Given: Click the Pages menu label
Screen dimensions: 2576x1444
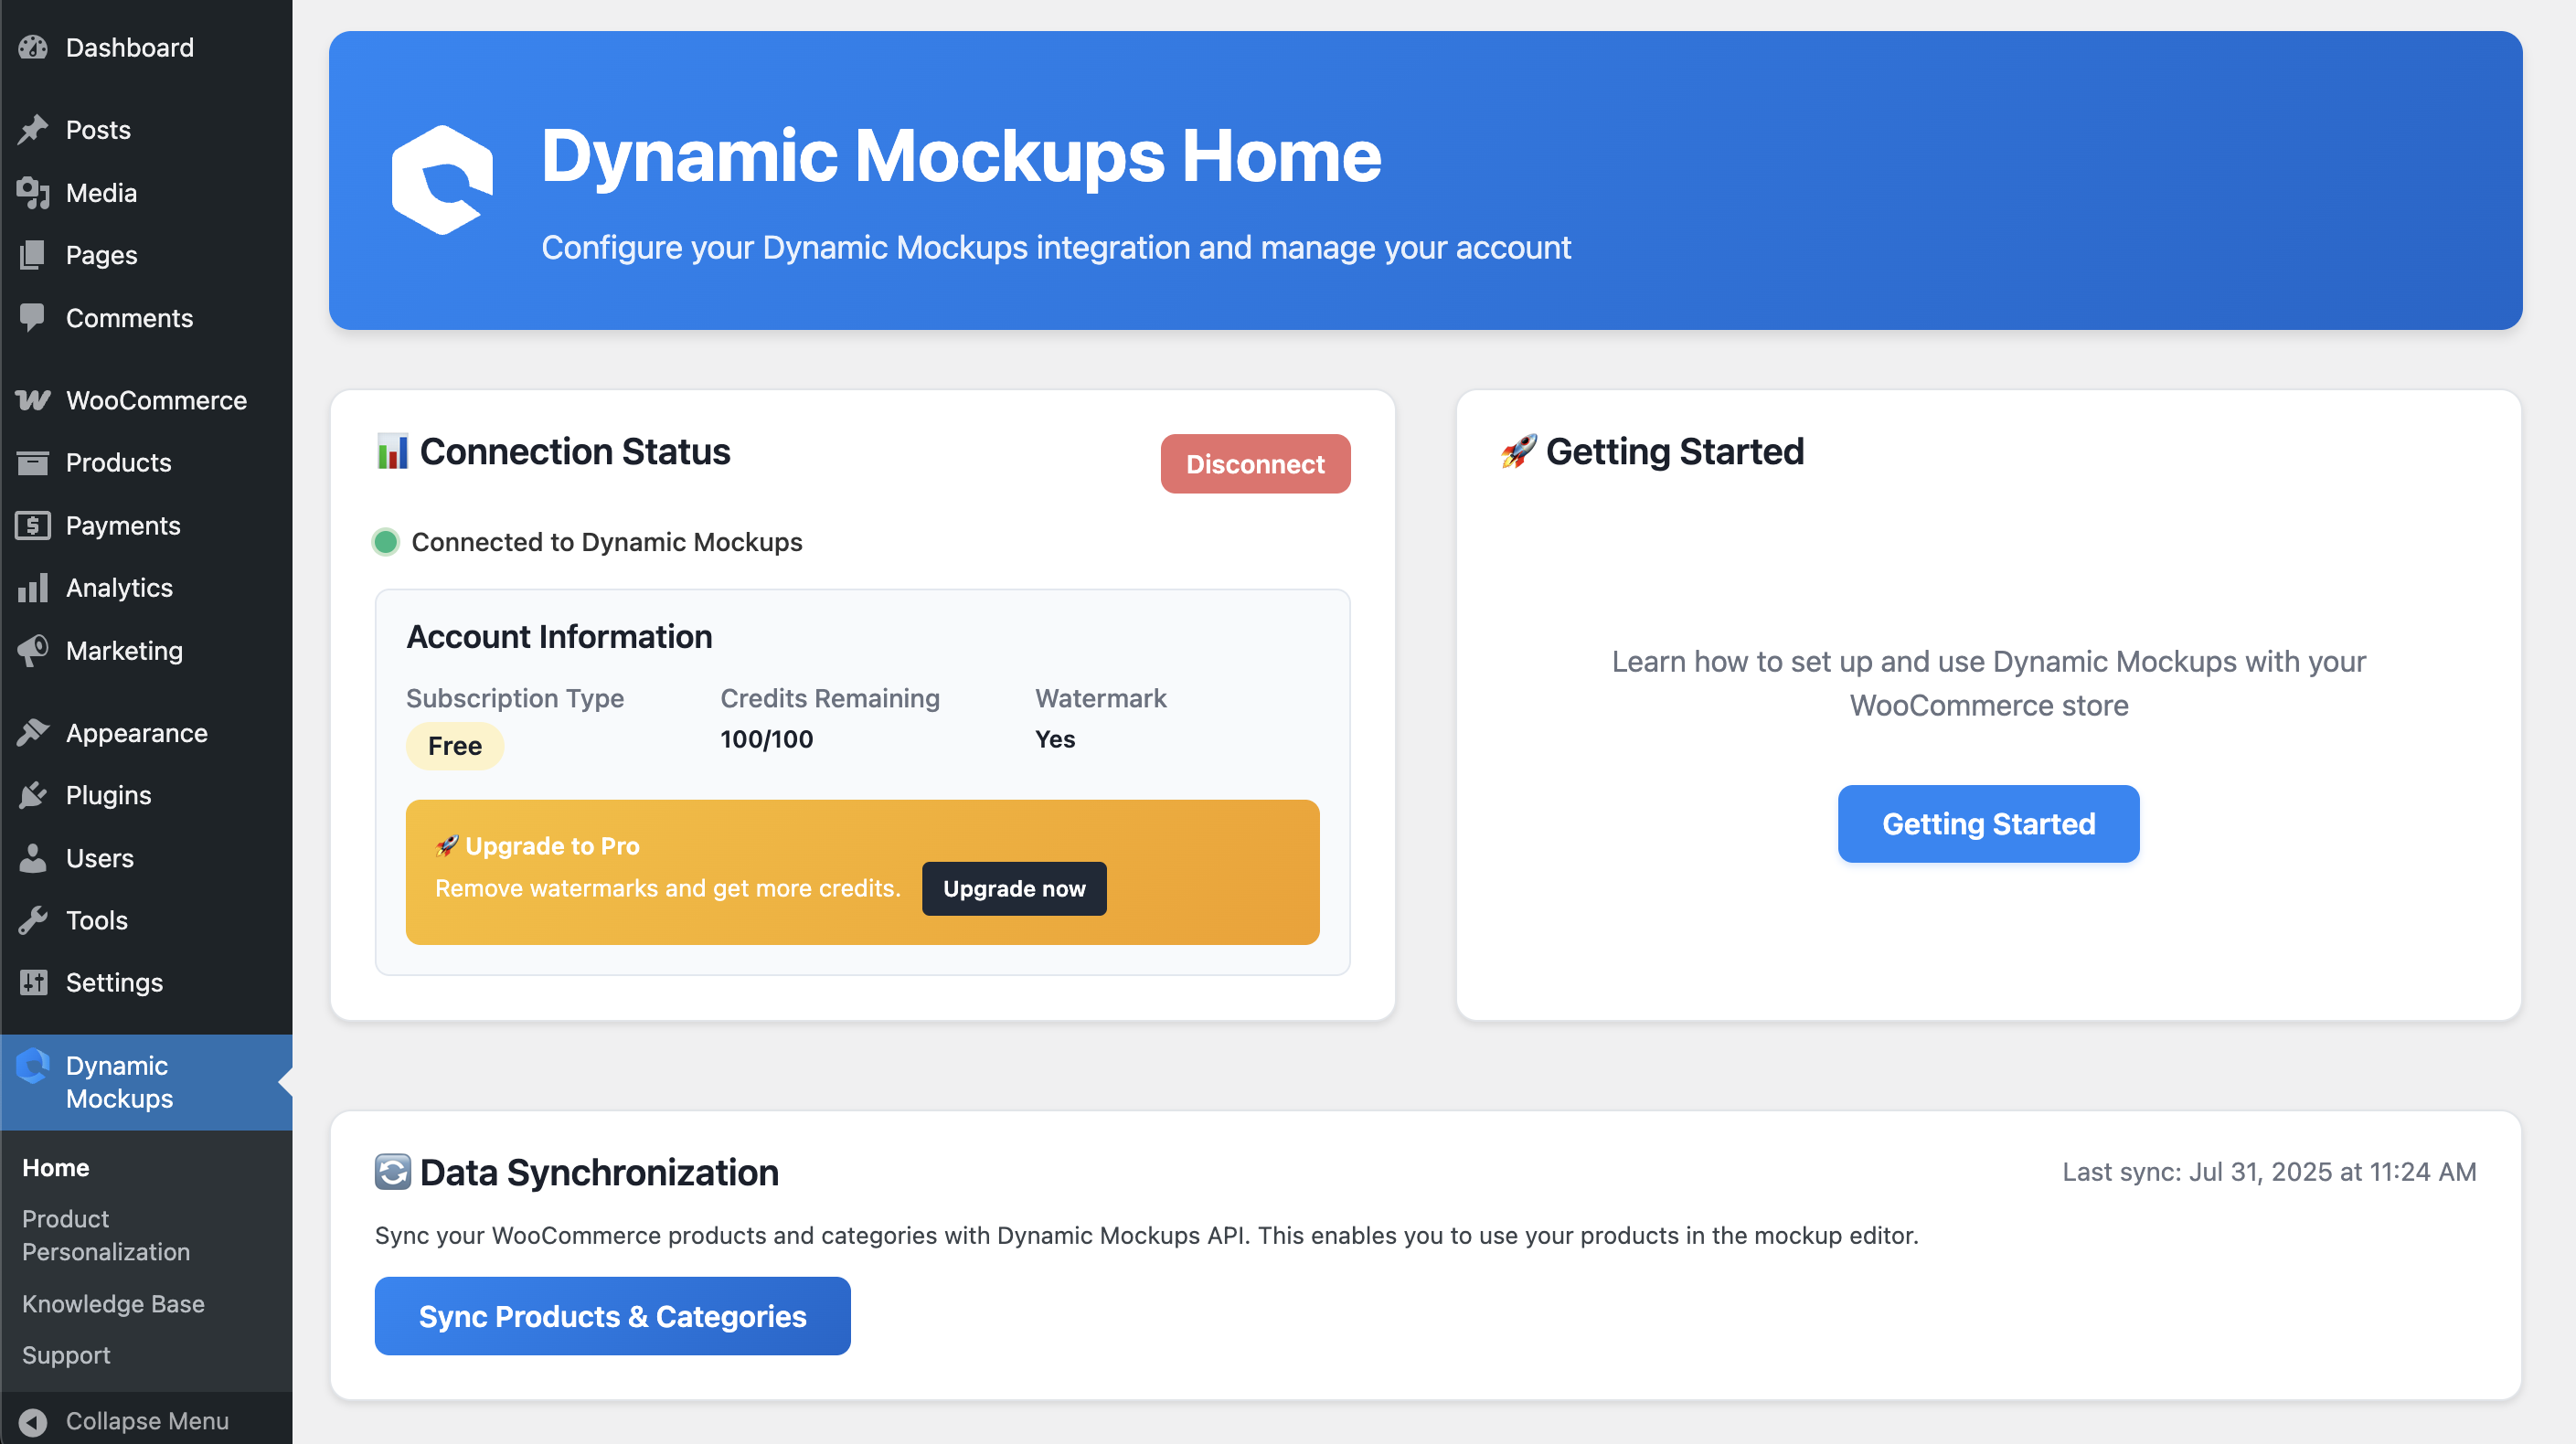Looking at the screenshot, I should tap(102, 255).
